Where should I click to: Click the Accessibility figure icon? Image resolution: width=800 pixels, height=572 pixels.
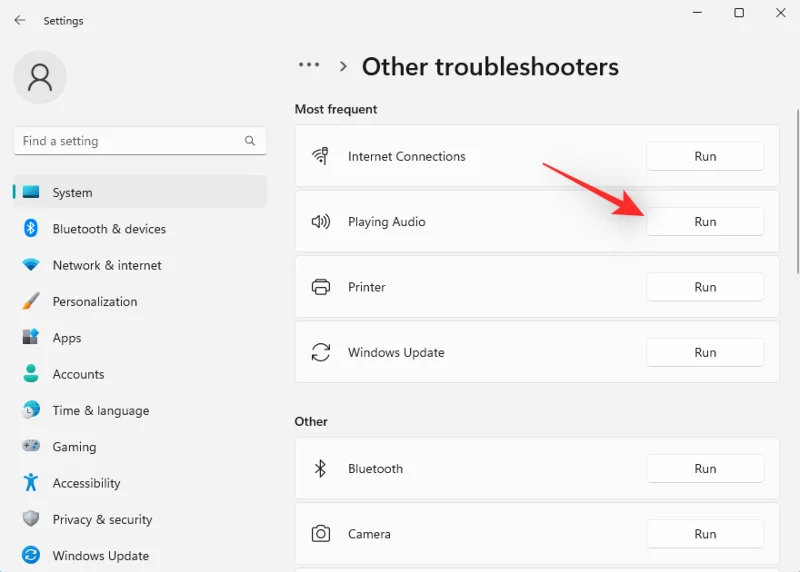[x=31, y=483]
